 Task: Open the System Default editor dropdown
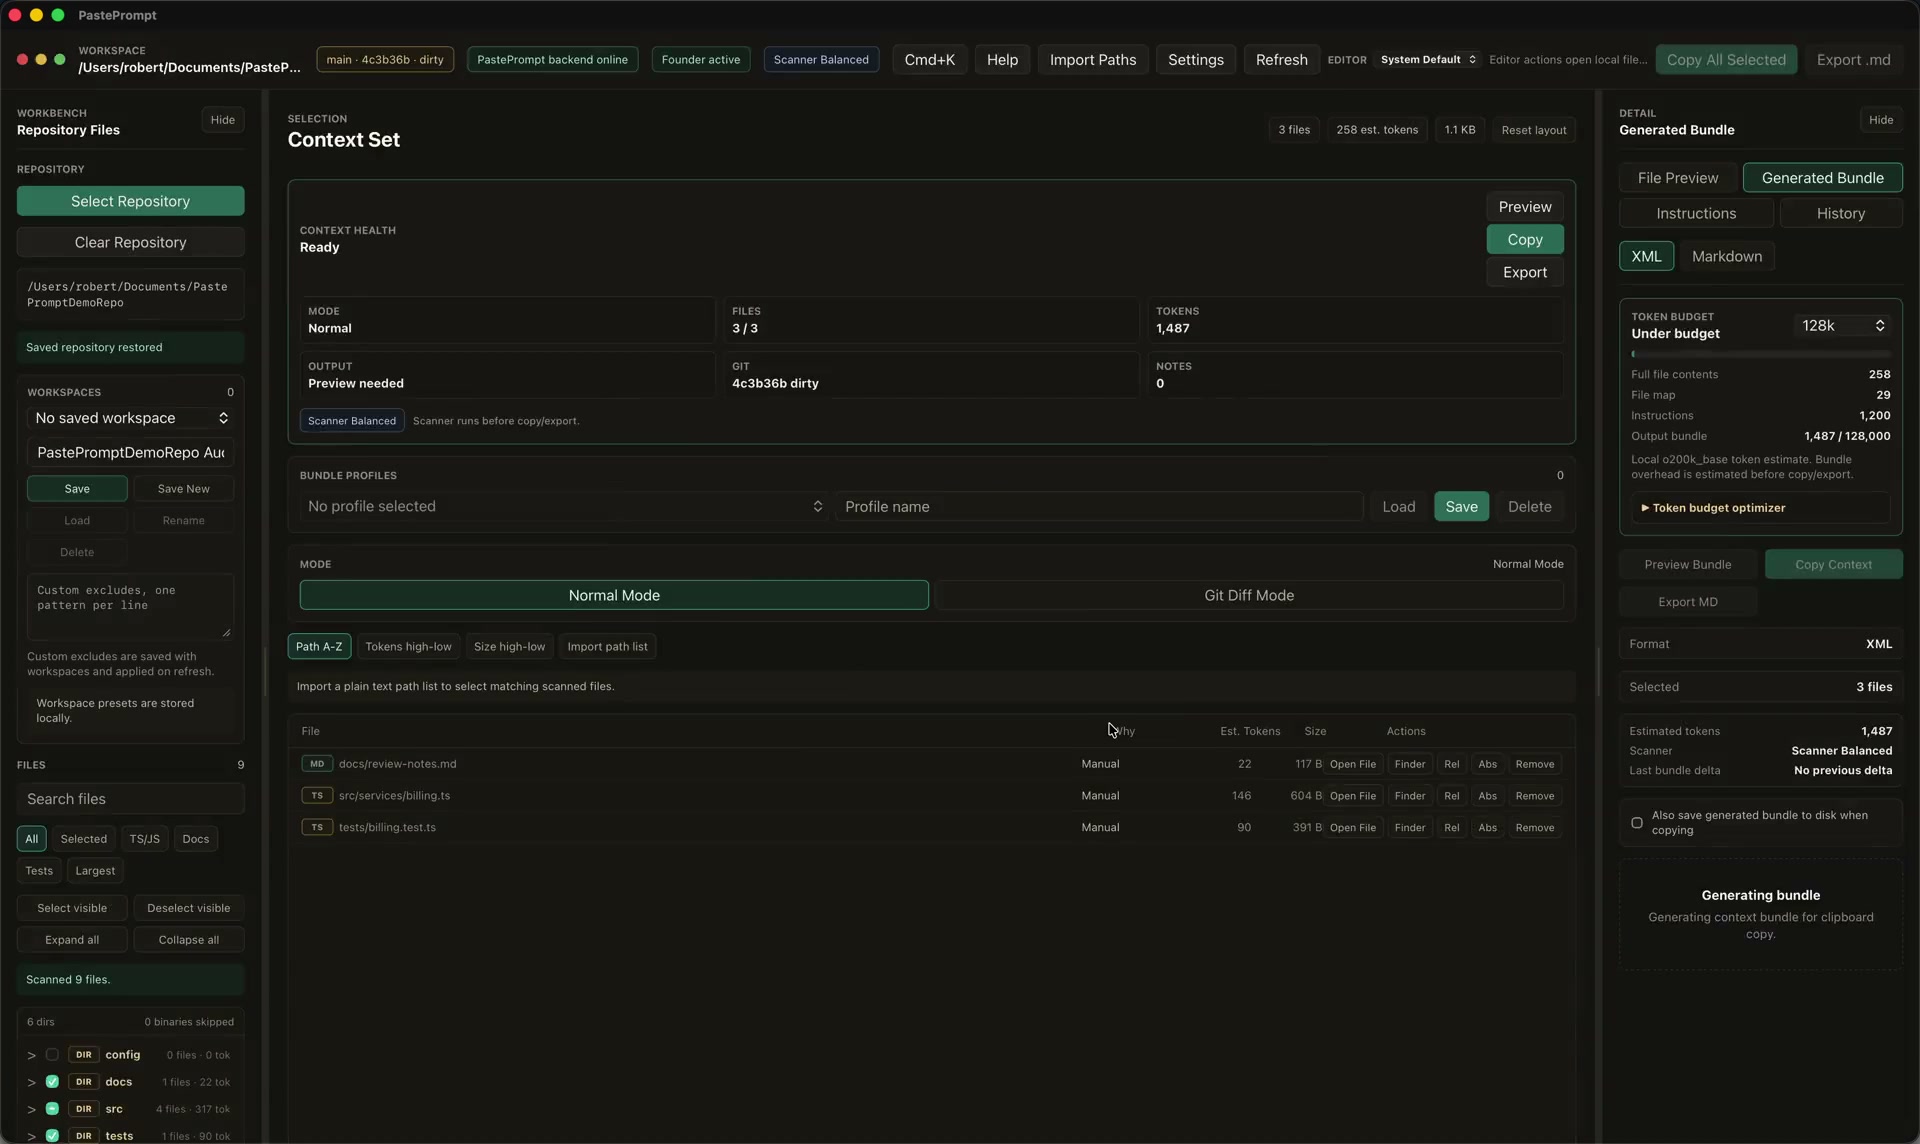click(x=1427, y=60)
